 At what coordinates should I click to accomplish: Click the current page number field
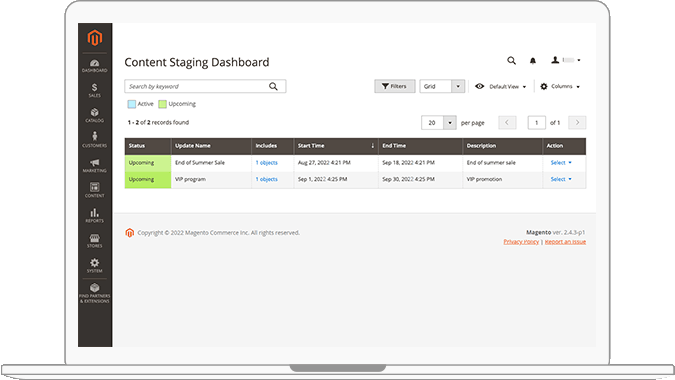point(536,123)
